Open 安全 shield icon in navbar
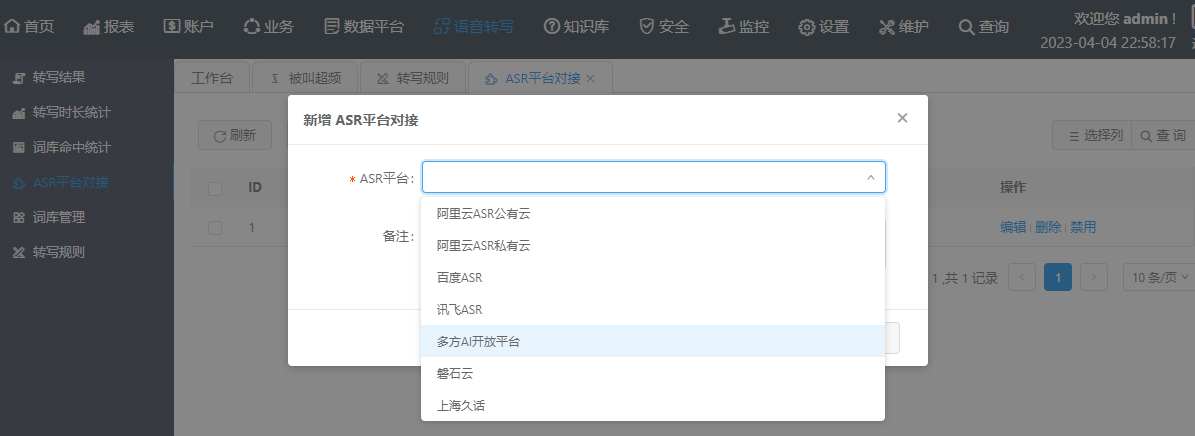The image size is (1195, 436). 646,27
